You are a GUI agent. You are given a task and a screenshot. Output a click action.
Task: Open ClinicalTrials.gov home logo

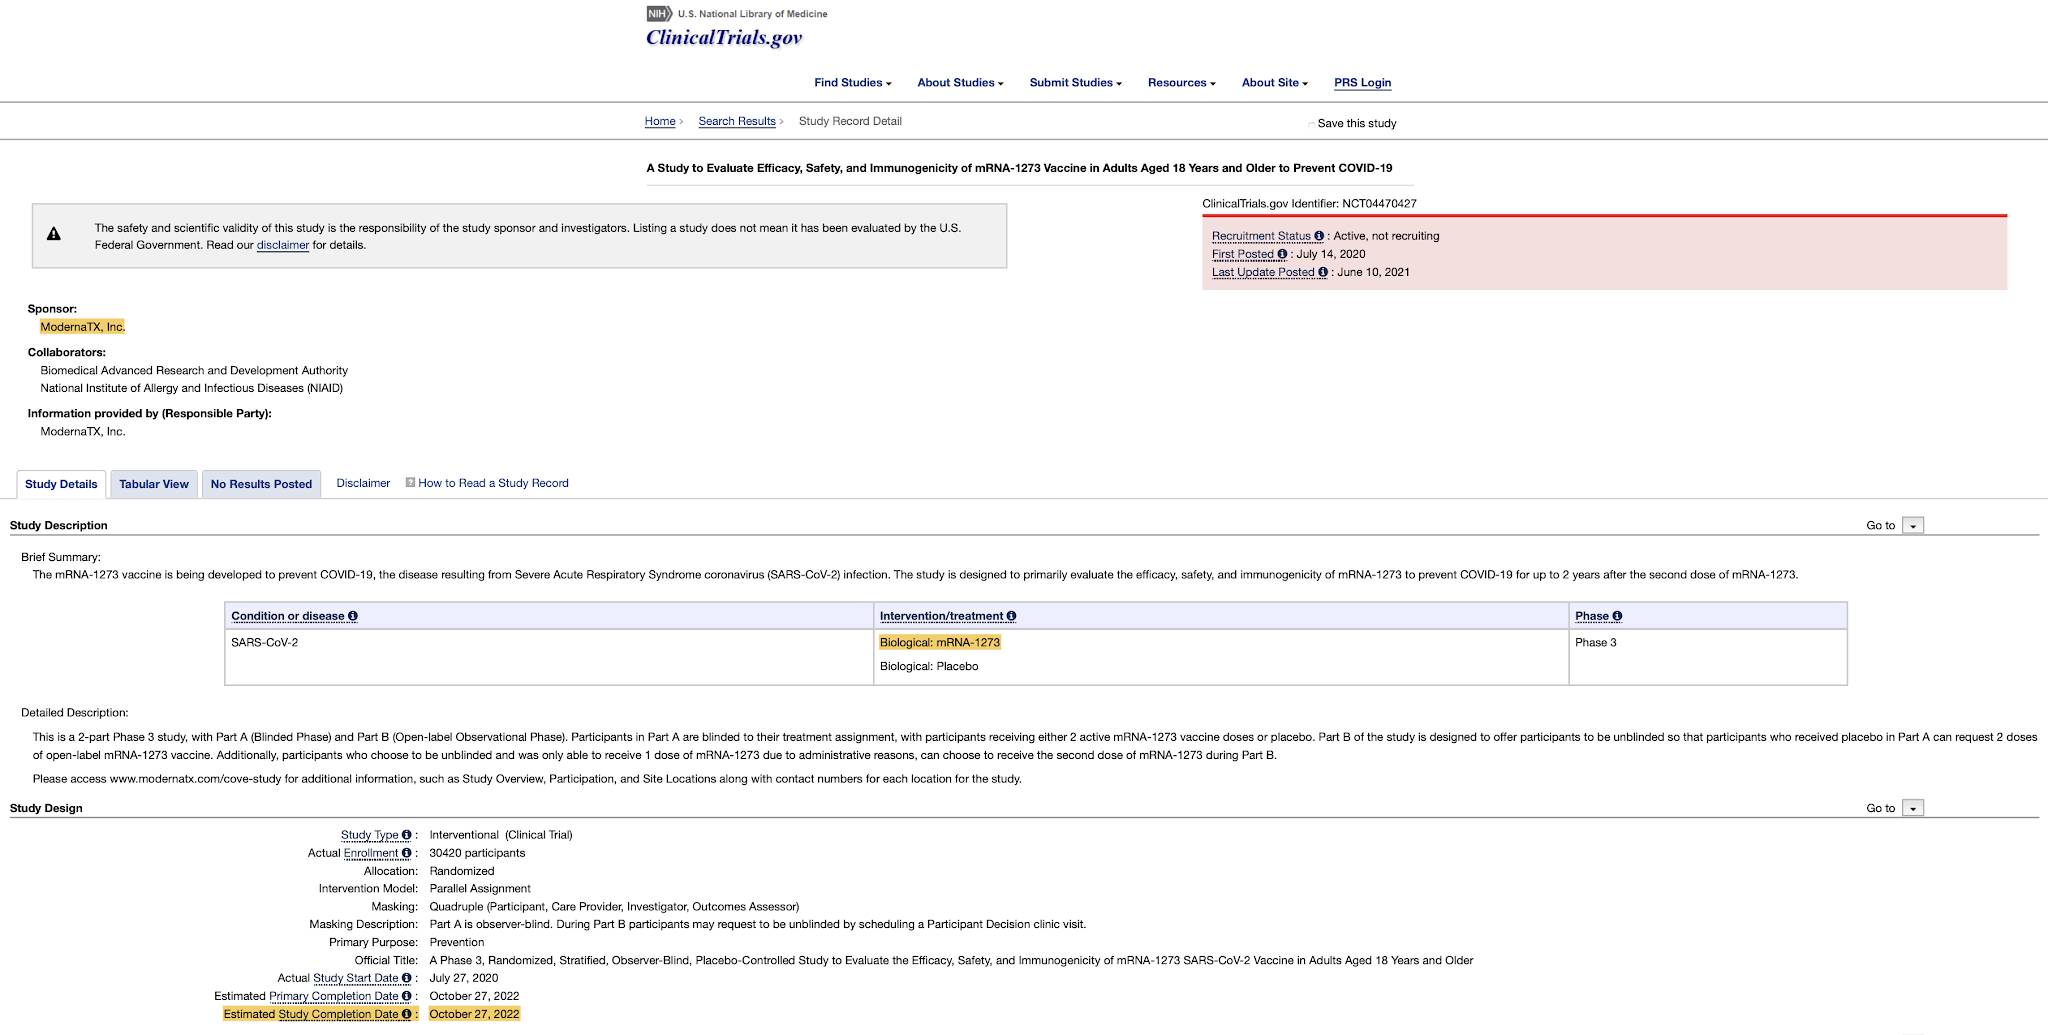click(x=724, y=38)
